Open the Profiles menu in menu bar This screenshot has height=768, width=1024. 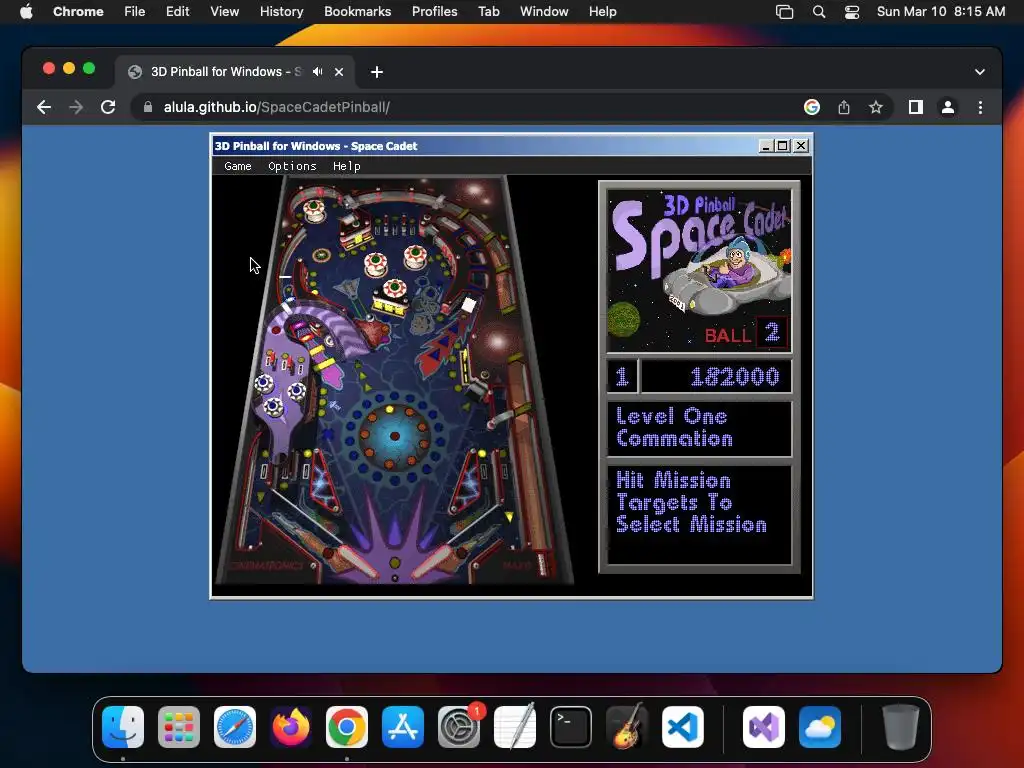pos(434,11)
